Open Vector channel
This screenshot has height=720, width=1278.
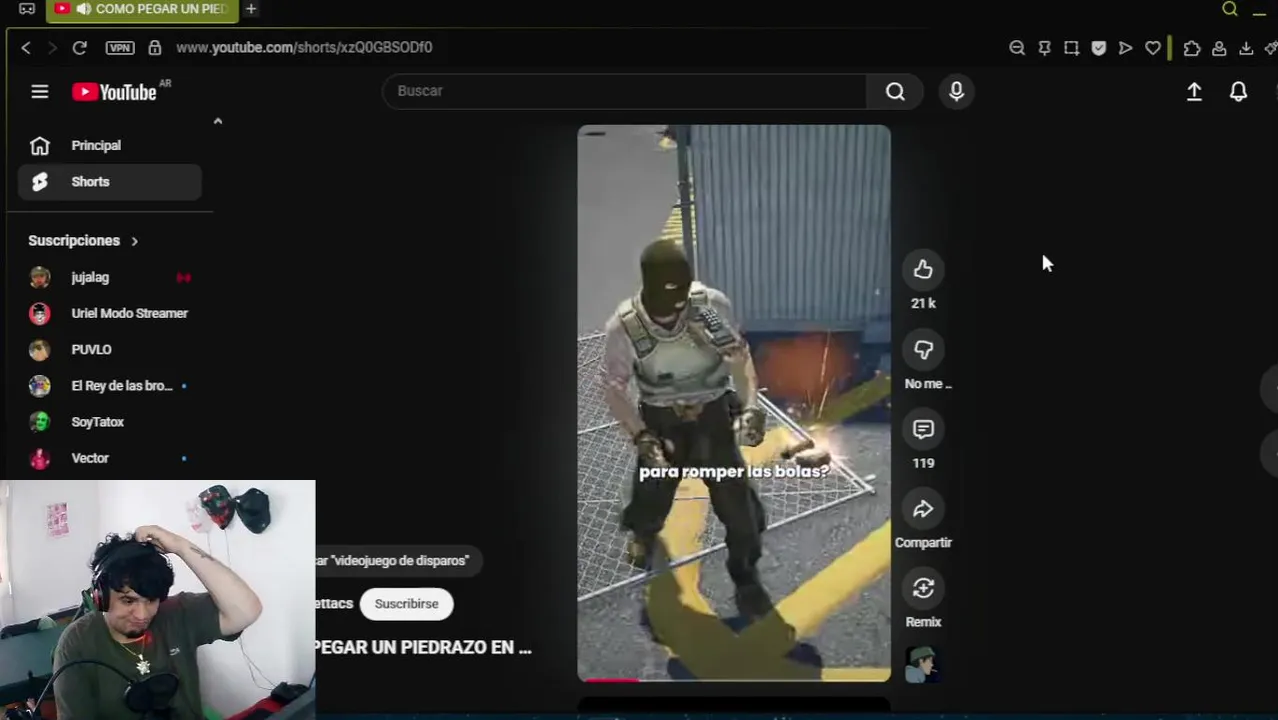110,458
